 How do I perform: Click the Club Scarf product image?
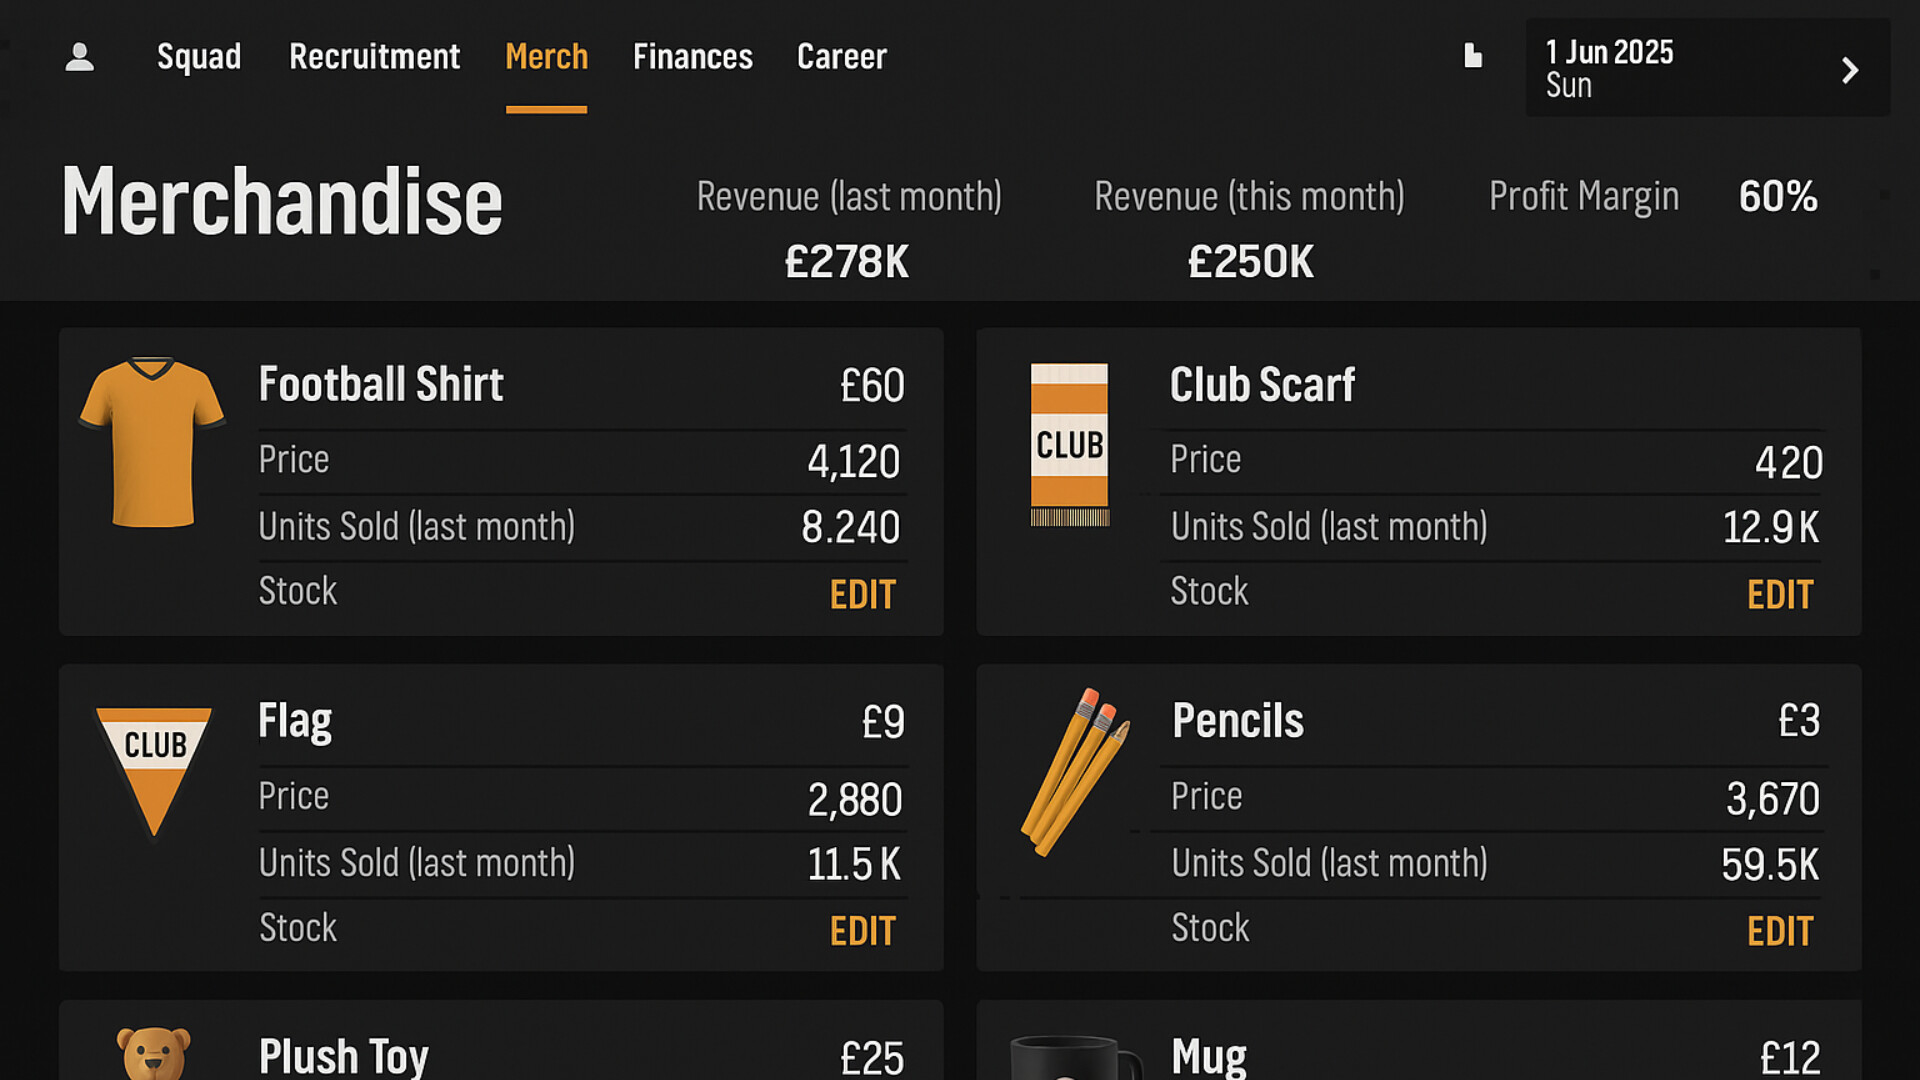tap(1069, 444)
